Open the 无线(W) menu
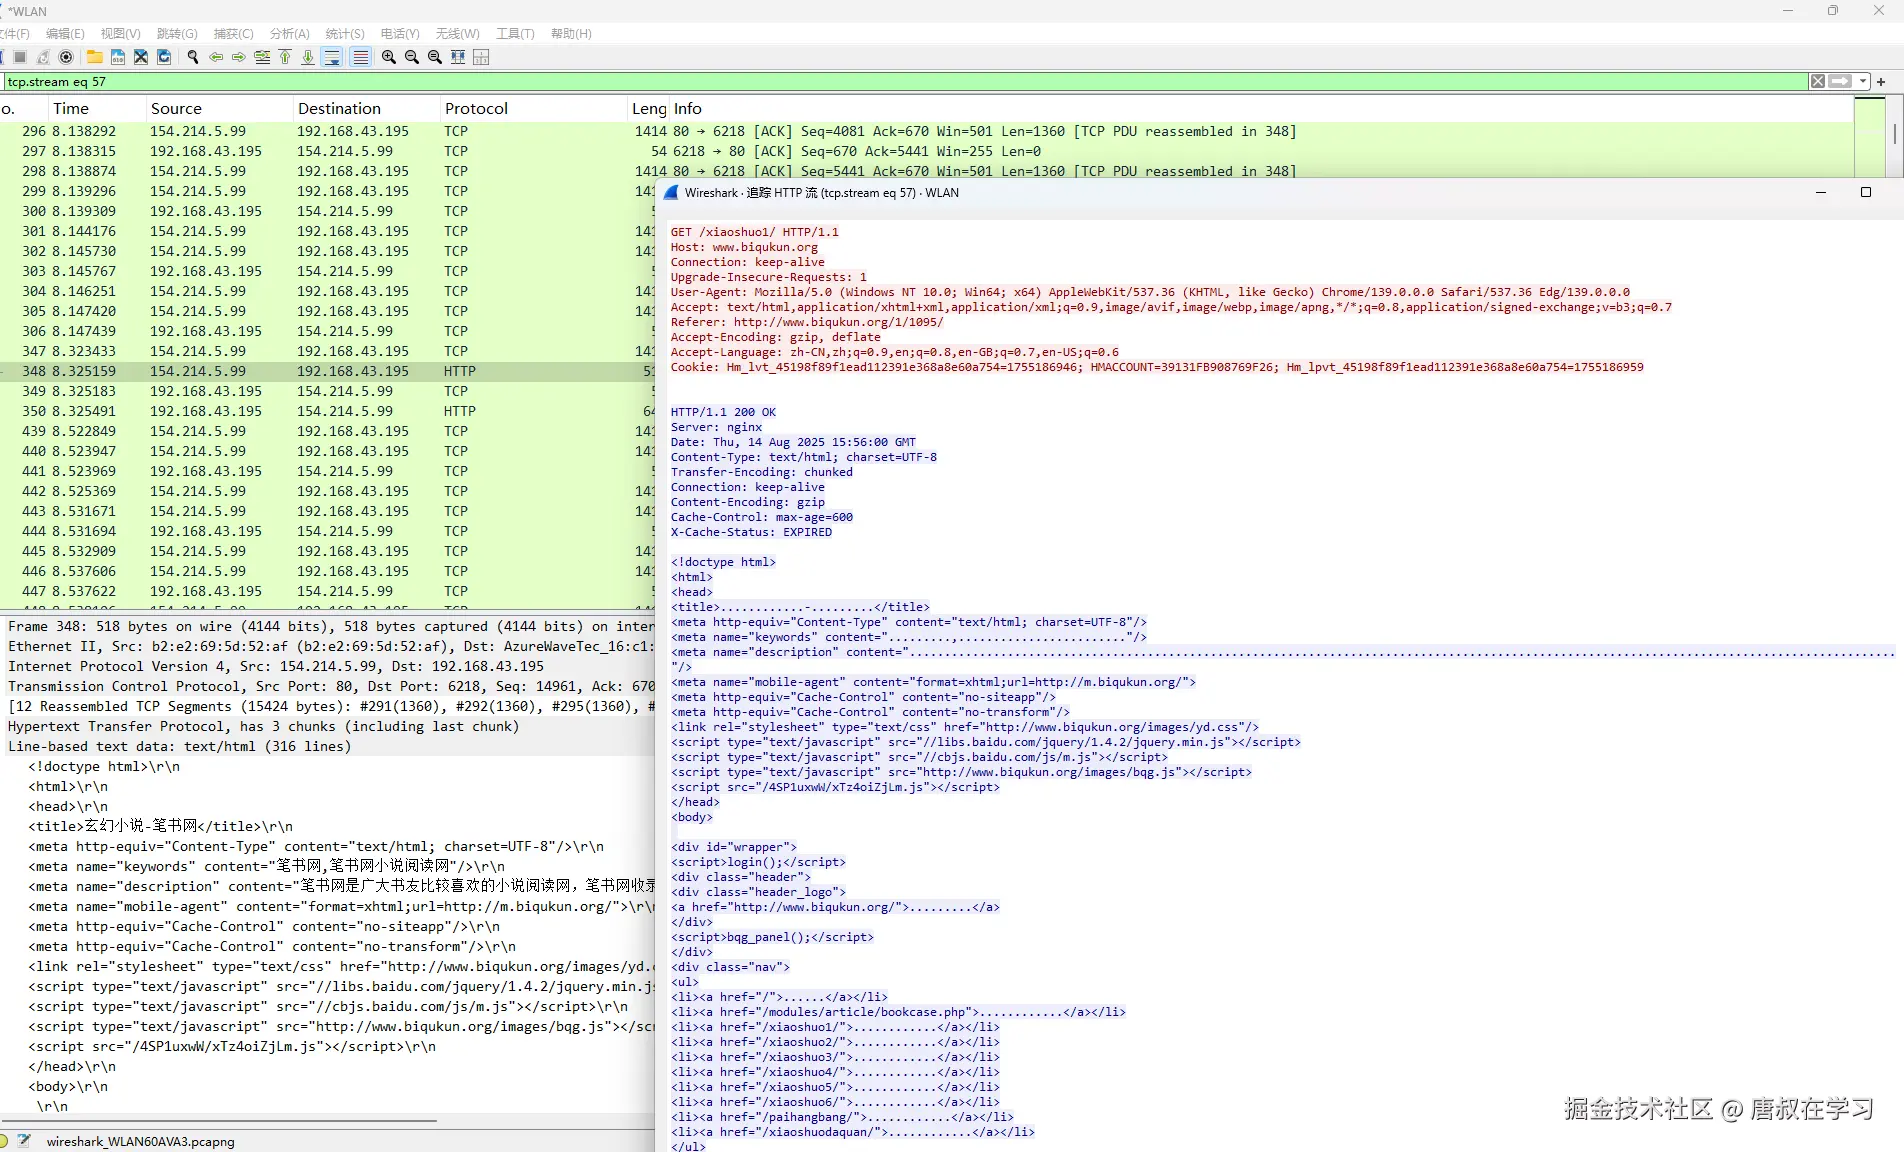This screenshot has width=1904, height=1152. [458, 34]
